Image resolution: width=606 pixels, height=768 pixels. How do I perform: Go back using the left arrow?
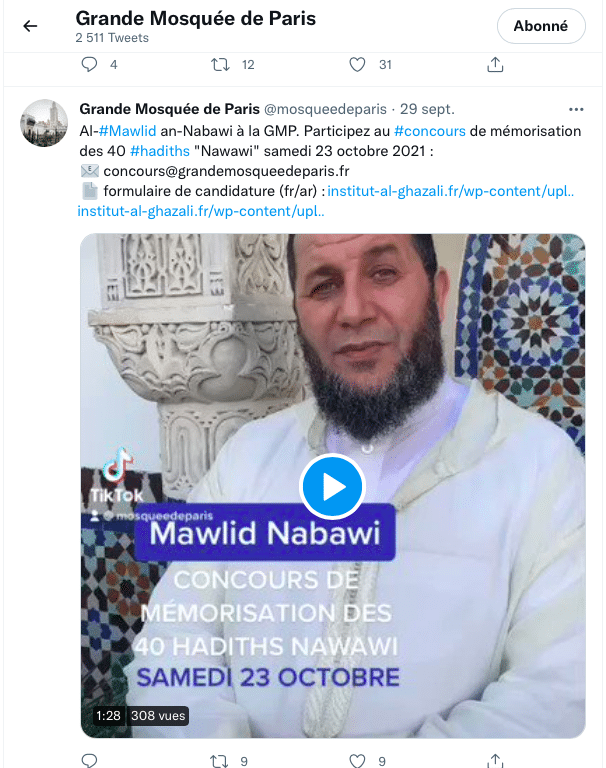pyautogui.click(x=30, y=26)
